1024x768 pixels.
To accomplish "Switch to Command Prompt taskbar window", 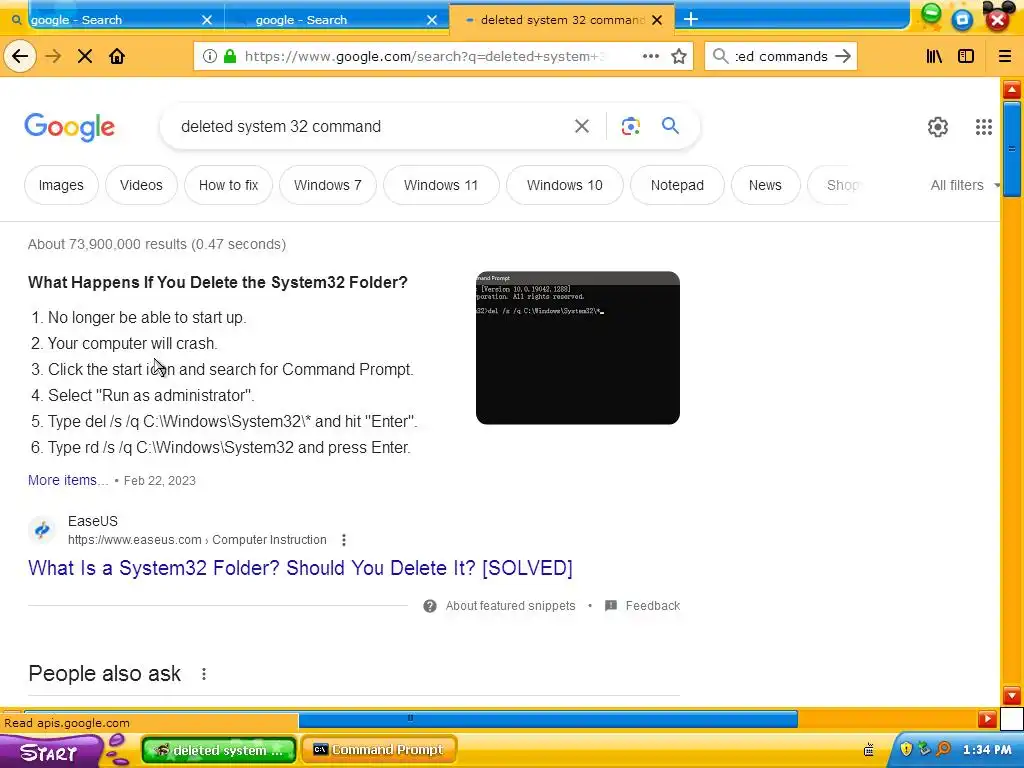I will click(x=379, y=750).
